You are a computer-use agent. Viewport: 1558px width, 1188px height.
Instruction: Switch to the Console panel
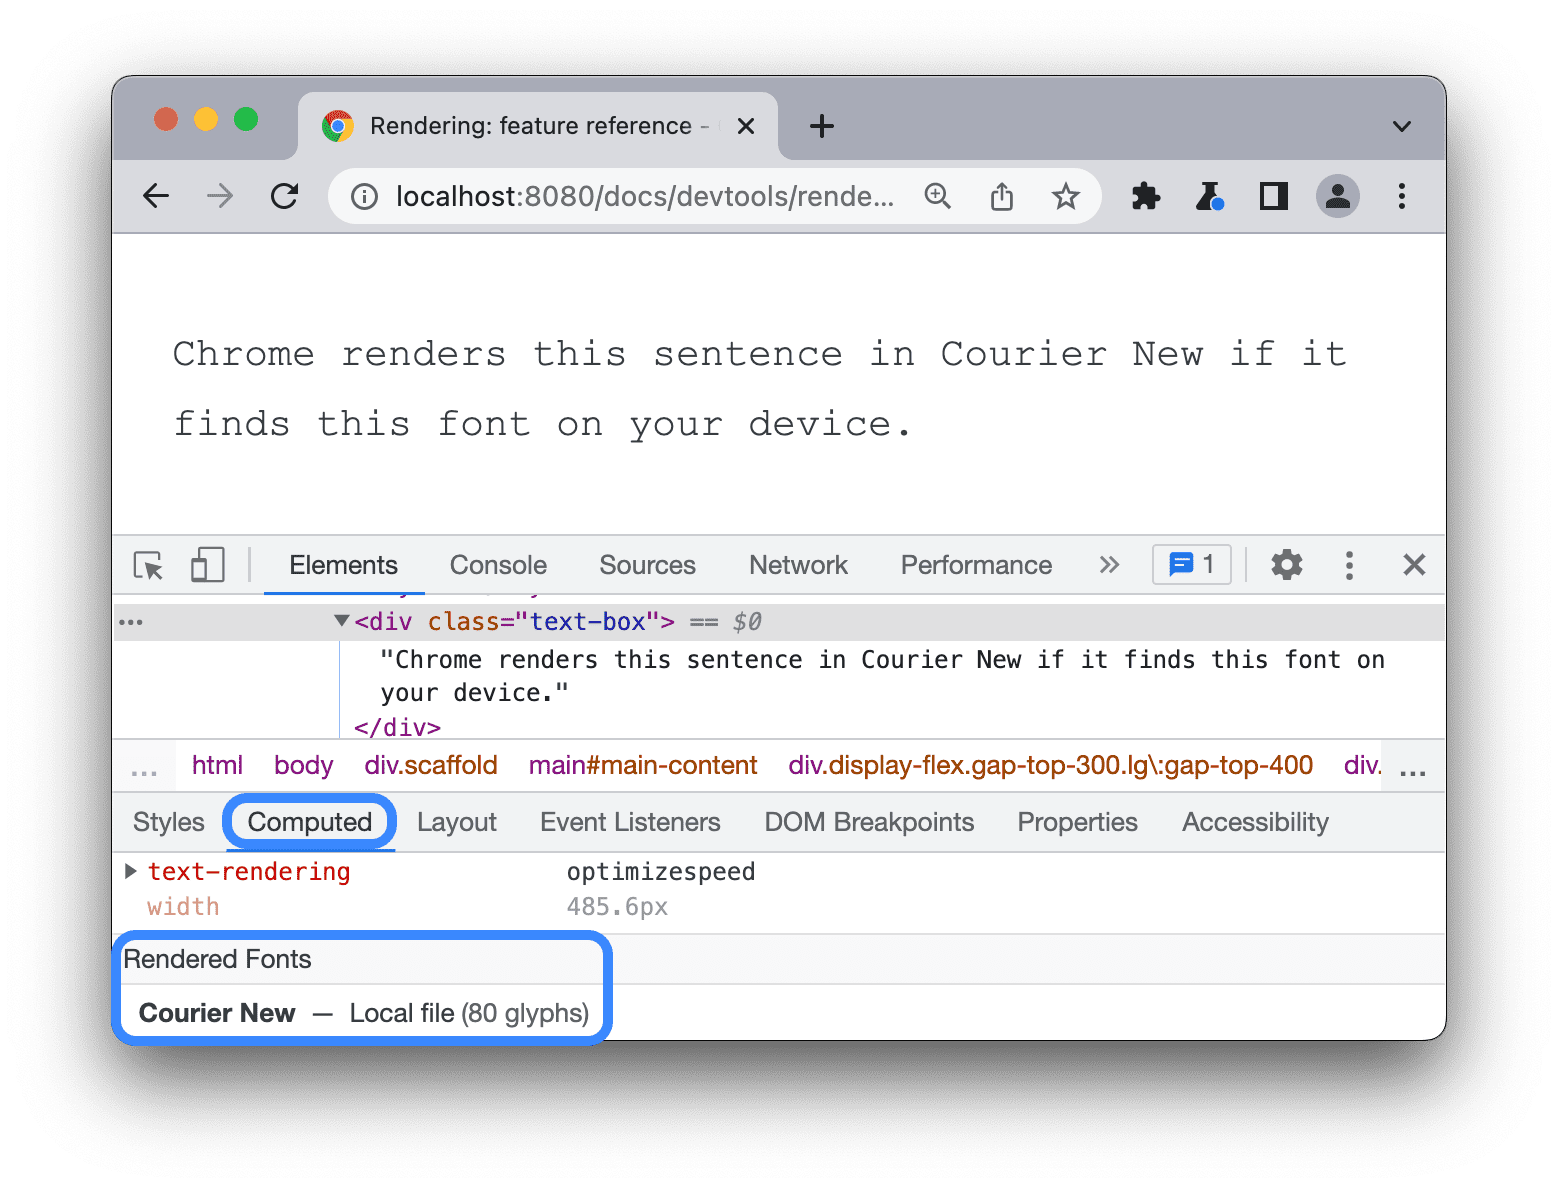(x=497, y=565)
